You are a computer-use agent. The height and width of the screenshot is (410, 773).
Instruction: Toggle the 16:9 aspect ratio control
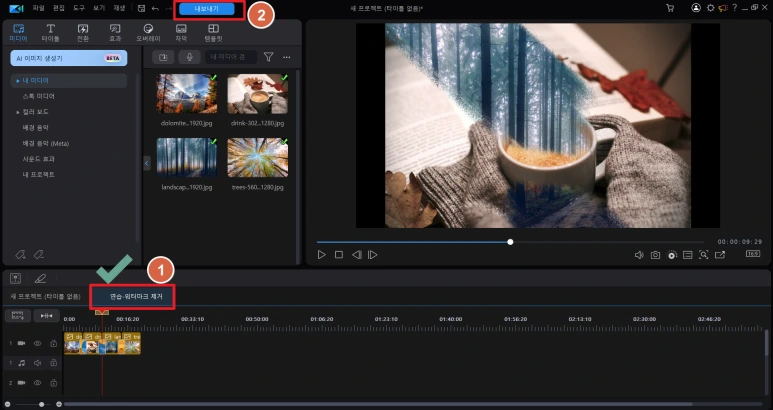coord(753,254)
